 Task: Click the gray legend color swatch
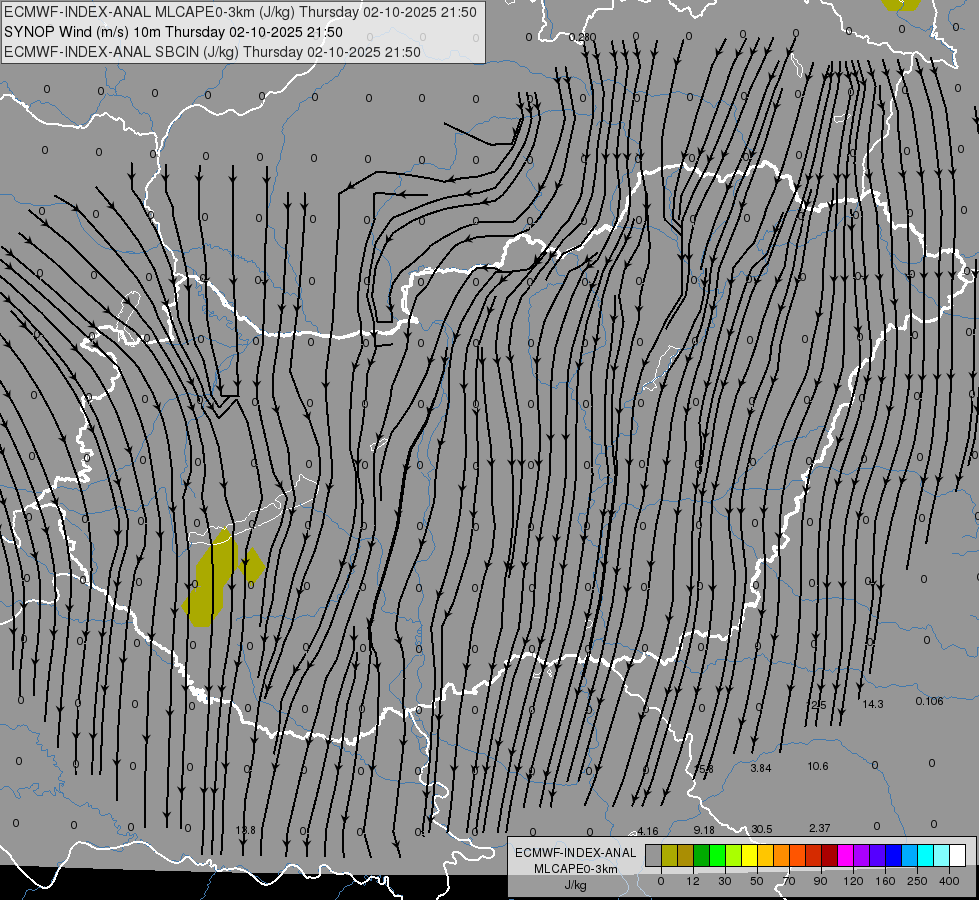(x=654, y=856)
